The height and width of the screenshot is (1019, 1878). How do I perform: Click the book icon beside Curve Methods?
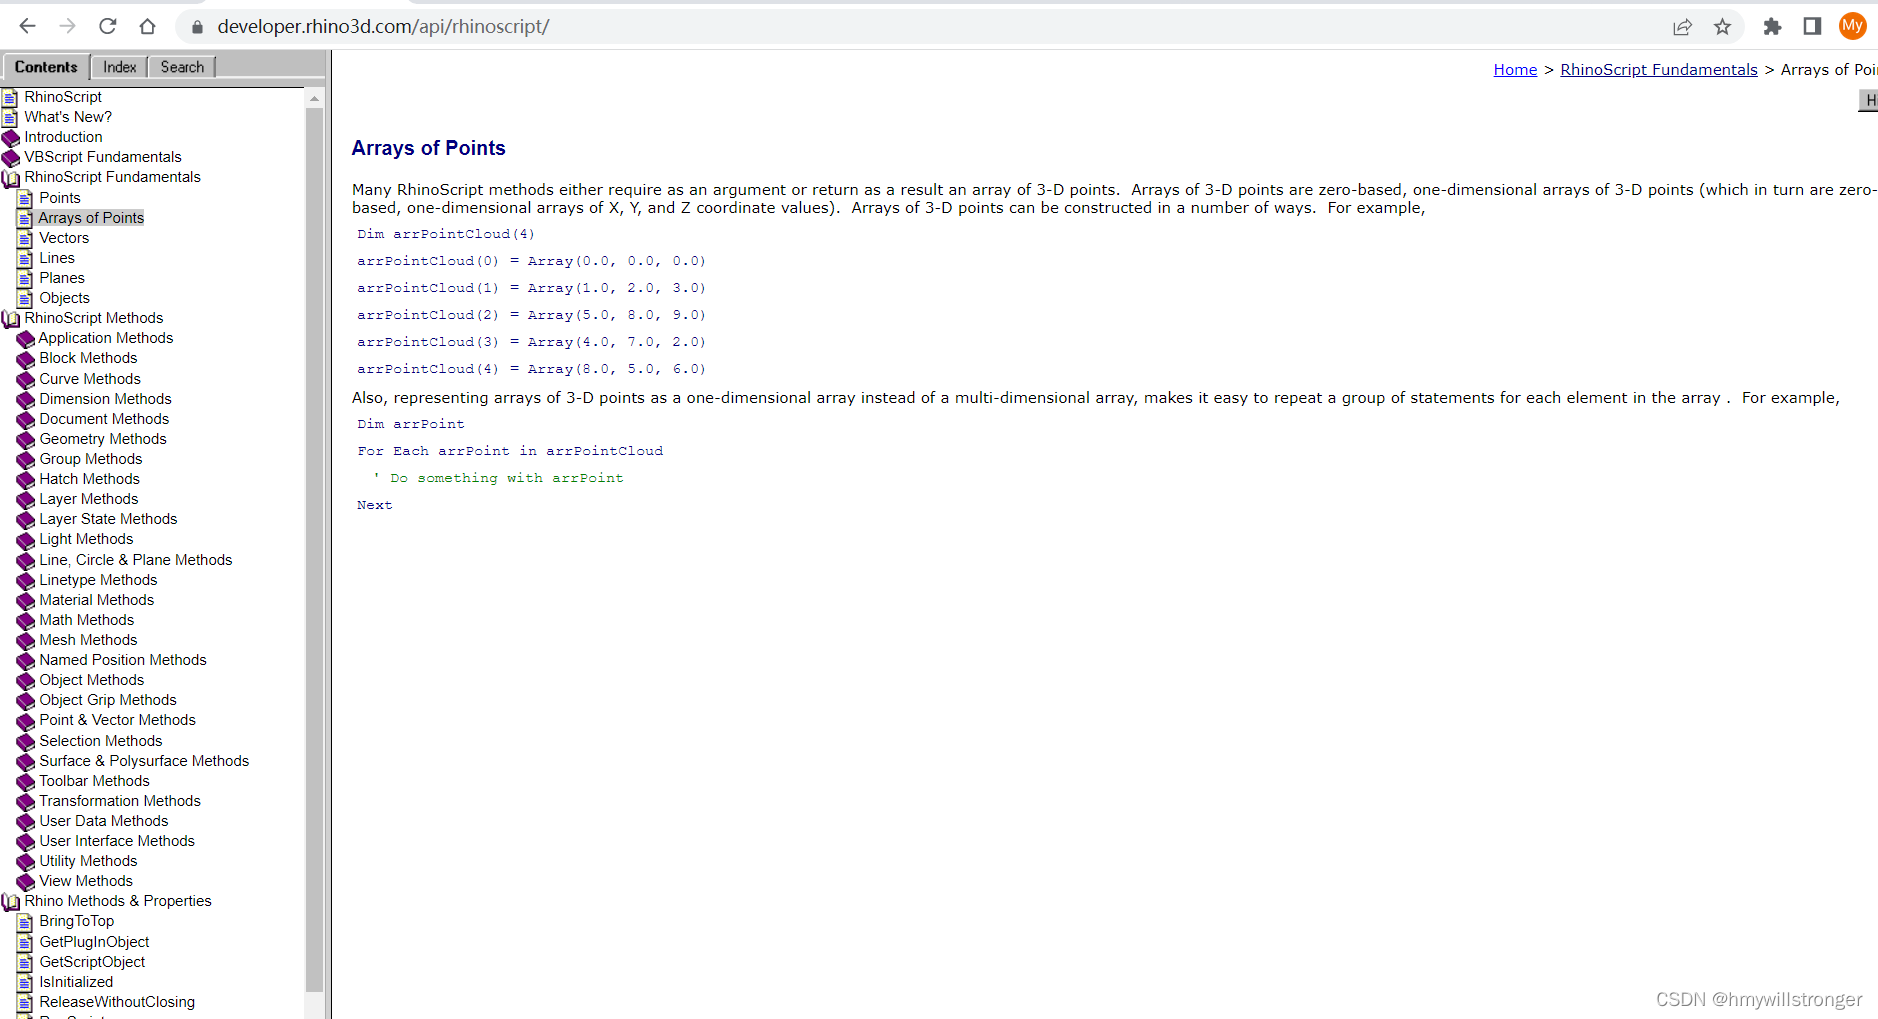(26, 379)
